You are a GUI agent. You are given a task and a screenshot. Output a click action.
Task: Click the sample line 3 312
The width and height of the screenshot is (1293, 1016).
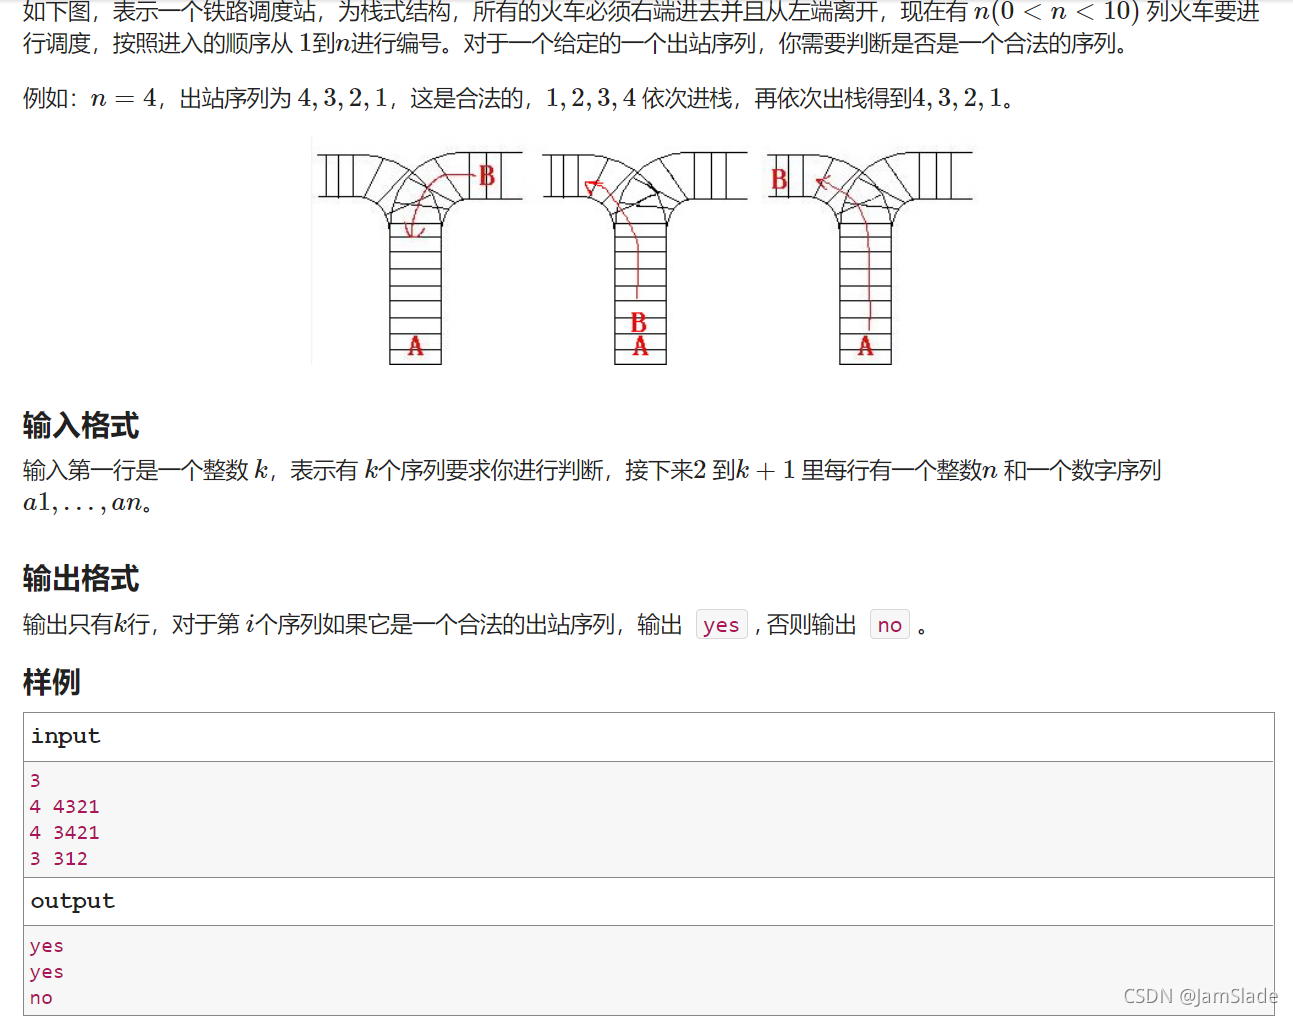tap(59, 858)
